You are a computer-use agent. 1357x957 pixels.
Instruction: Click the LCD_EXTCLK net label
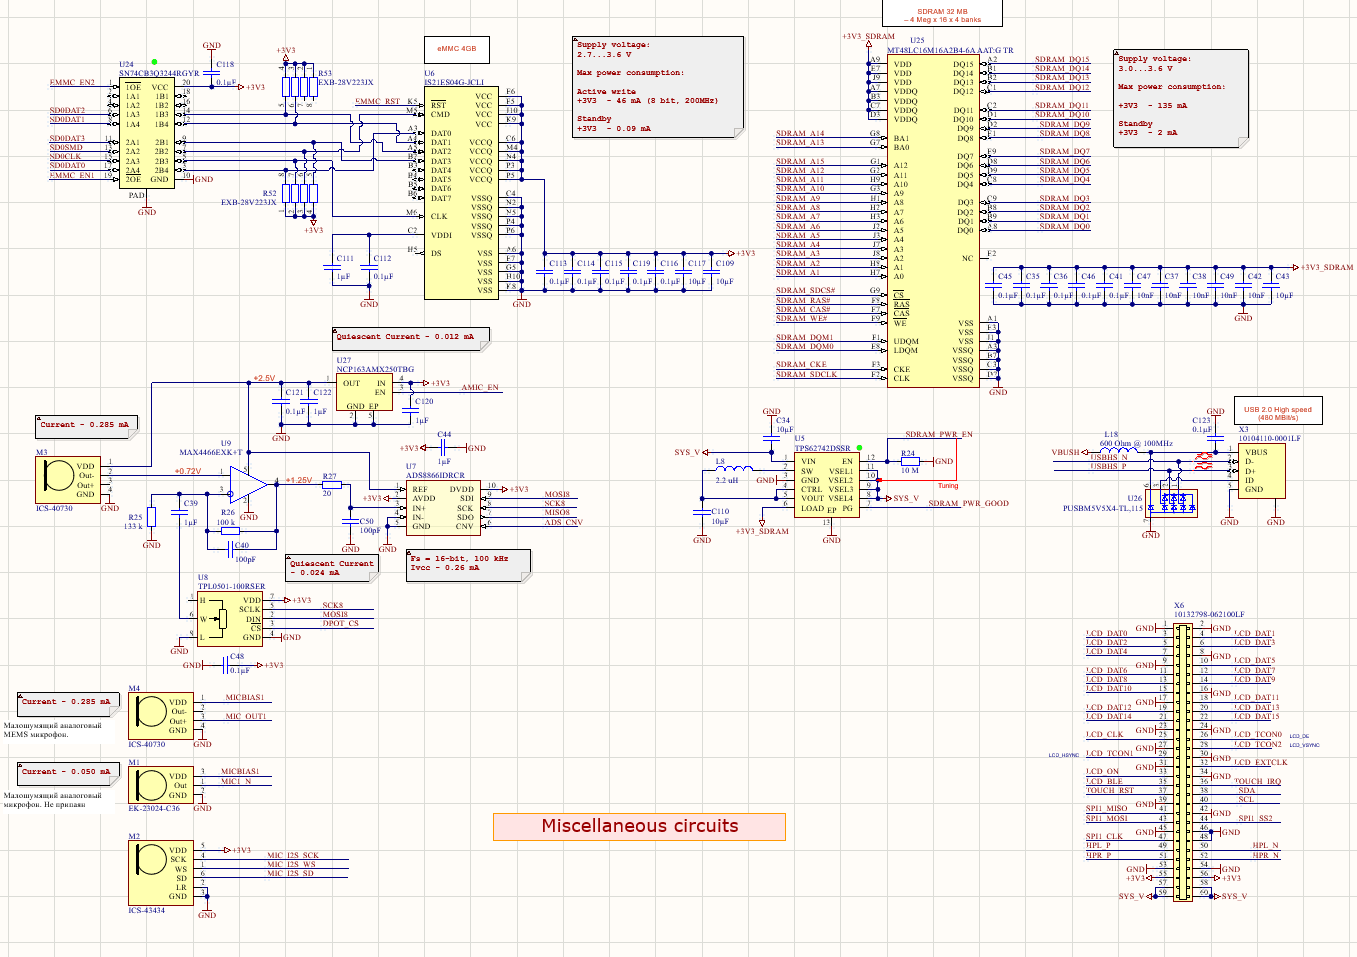[x=1261, y=762]
